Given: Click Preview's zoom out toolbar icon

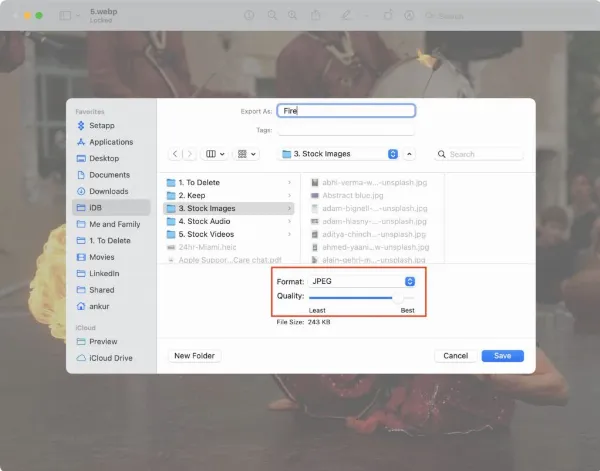Looking at the screenshot, I should tap(272, 15).
